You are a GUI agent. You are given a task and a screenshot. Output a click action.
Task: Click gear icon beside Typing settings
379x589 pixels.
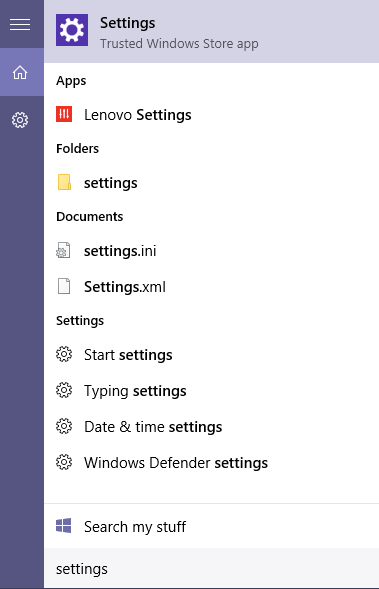pyautogui.click(x=64, y=390)
